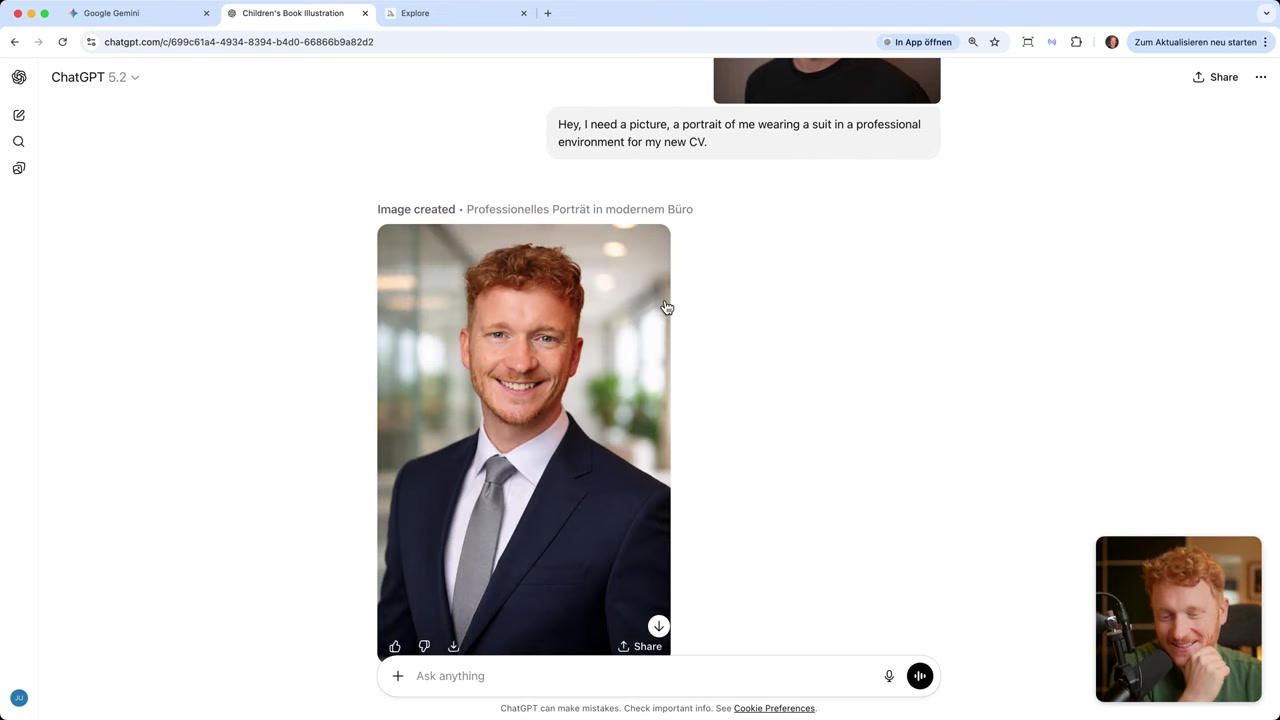This screenshot has width=1280, height=720.
Task: Open a new browser tab
Action: pos(547,13)
